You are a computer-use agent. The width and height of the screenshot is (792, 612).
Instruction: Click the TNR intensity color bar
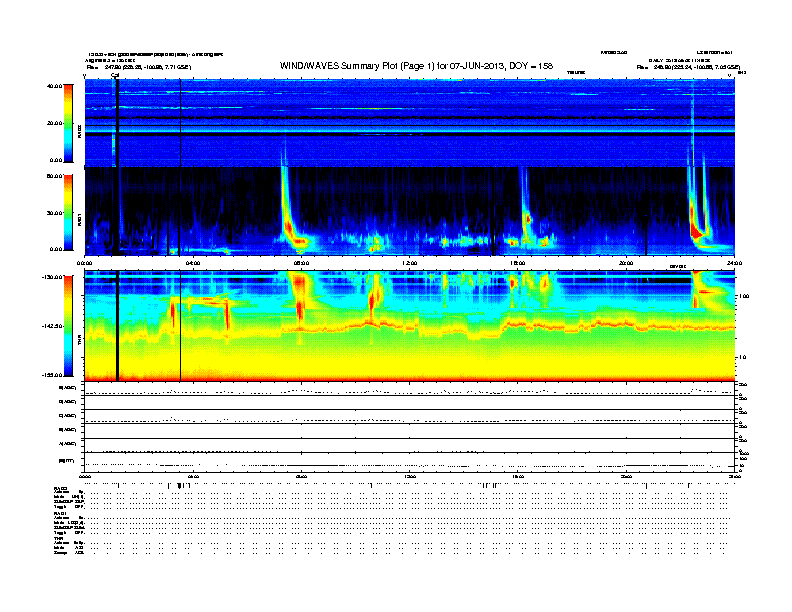68,326
